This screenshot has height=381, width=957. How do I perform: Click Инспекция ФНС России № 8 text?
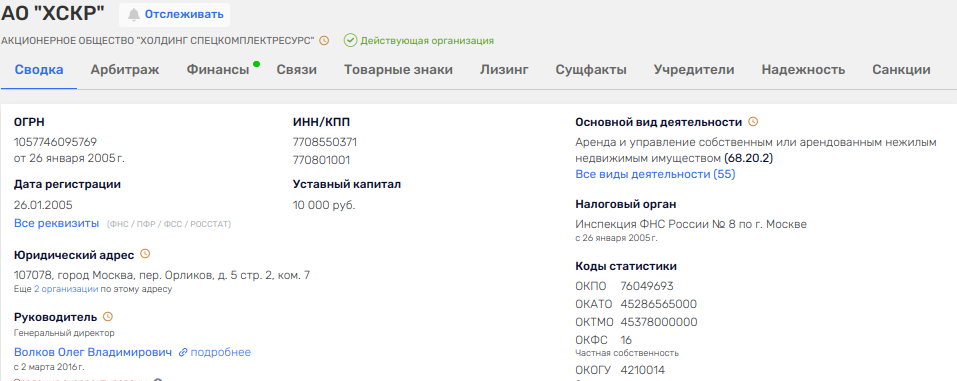pos(691,224)
